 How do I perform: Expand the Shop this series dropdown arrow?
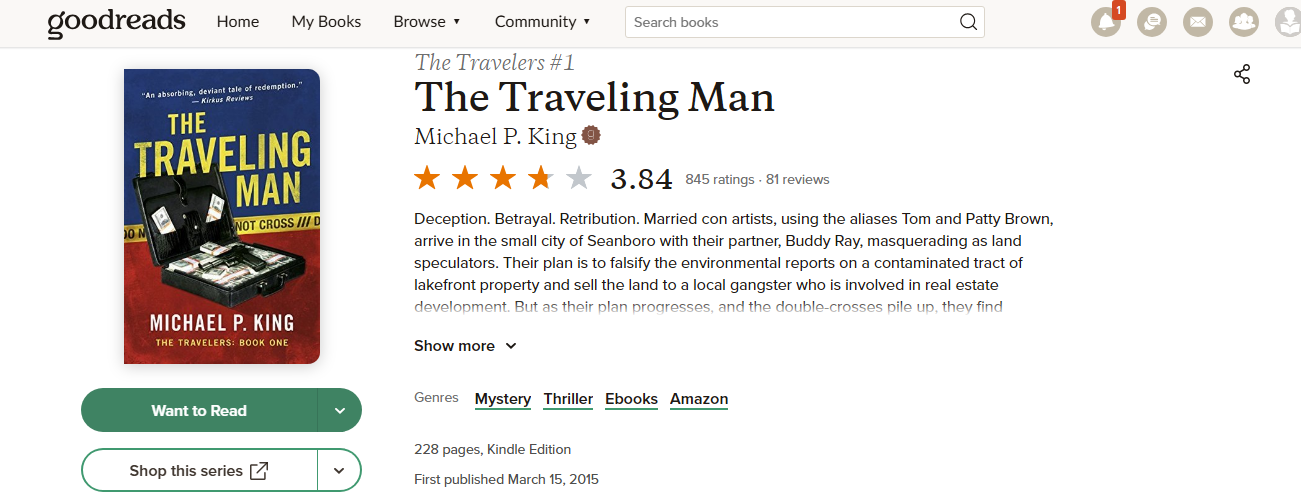[x=340, y=470]
